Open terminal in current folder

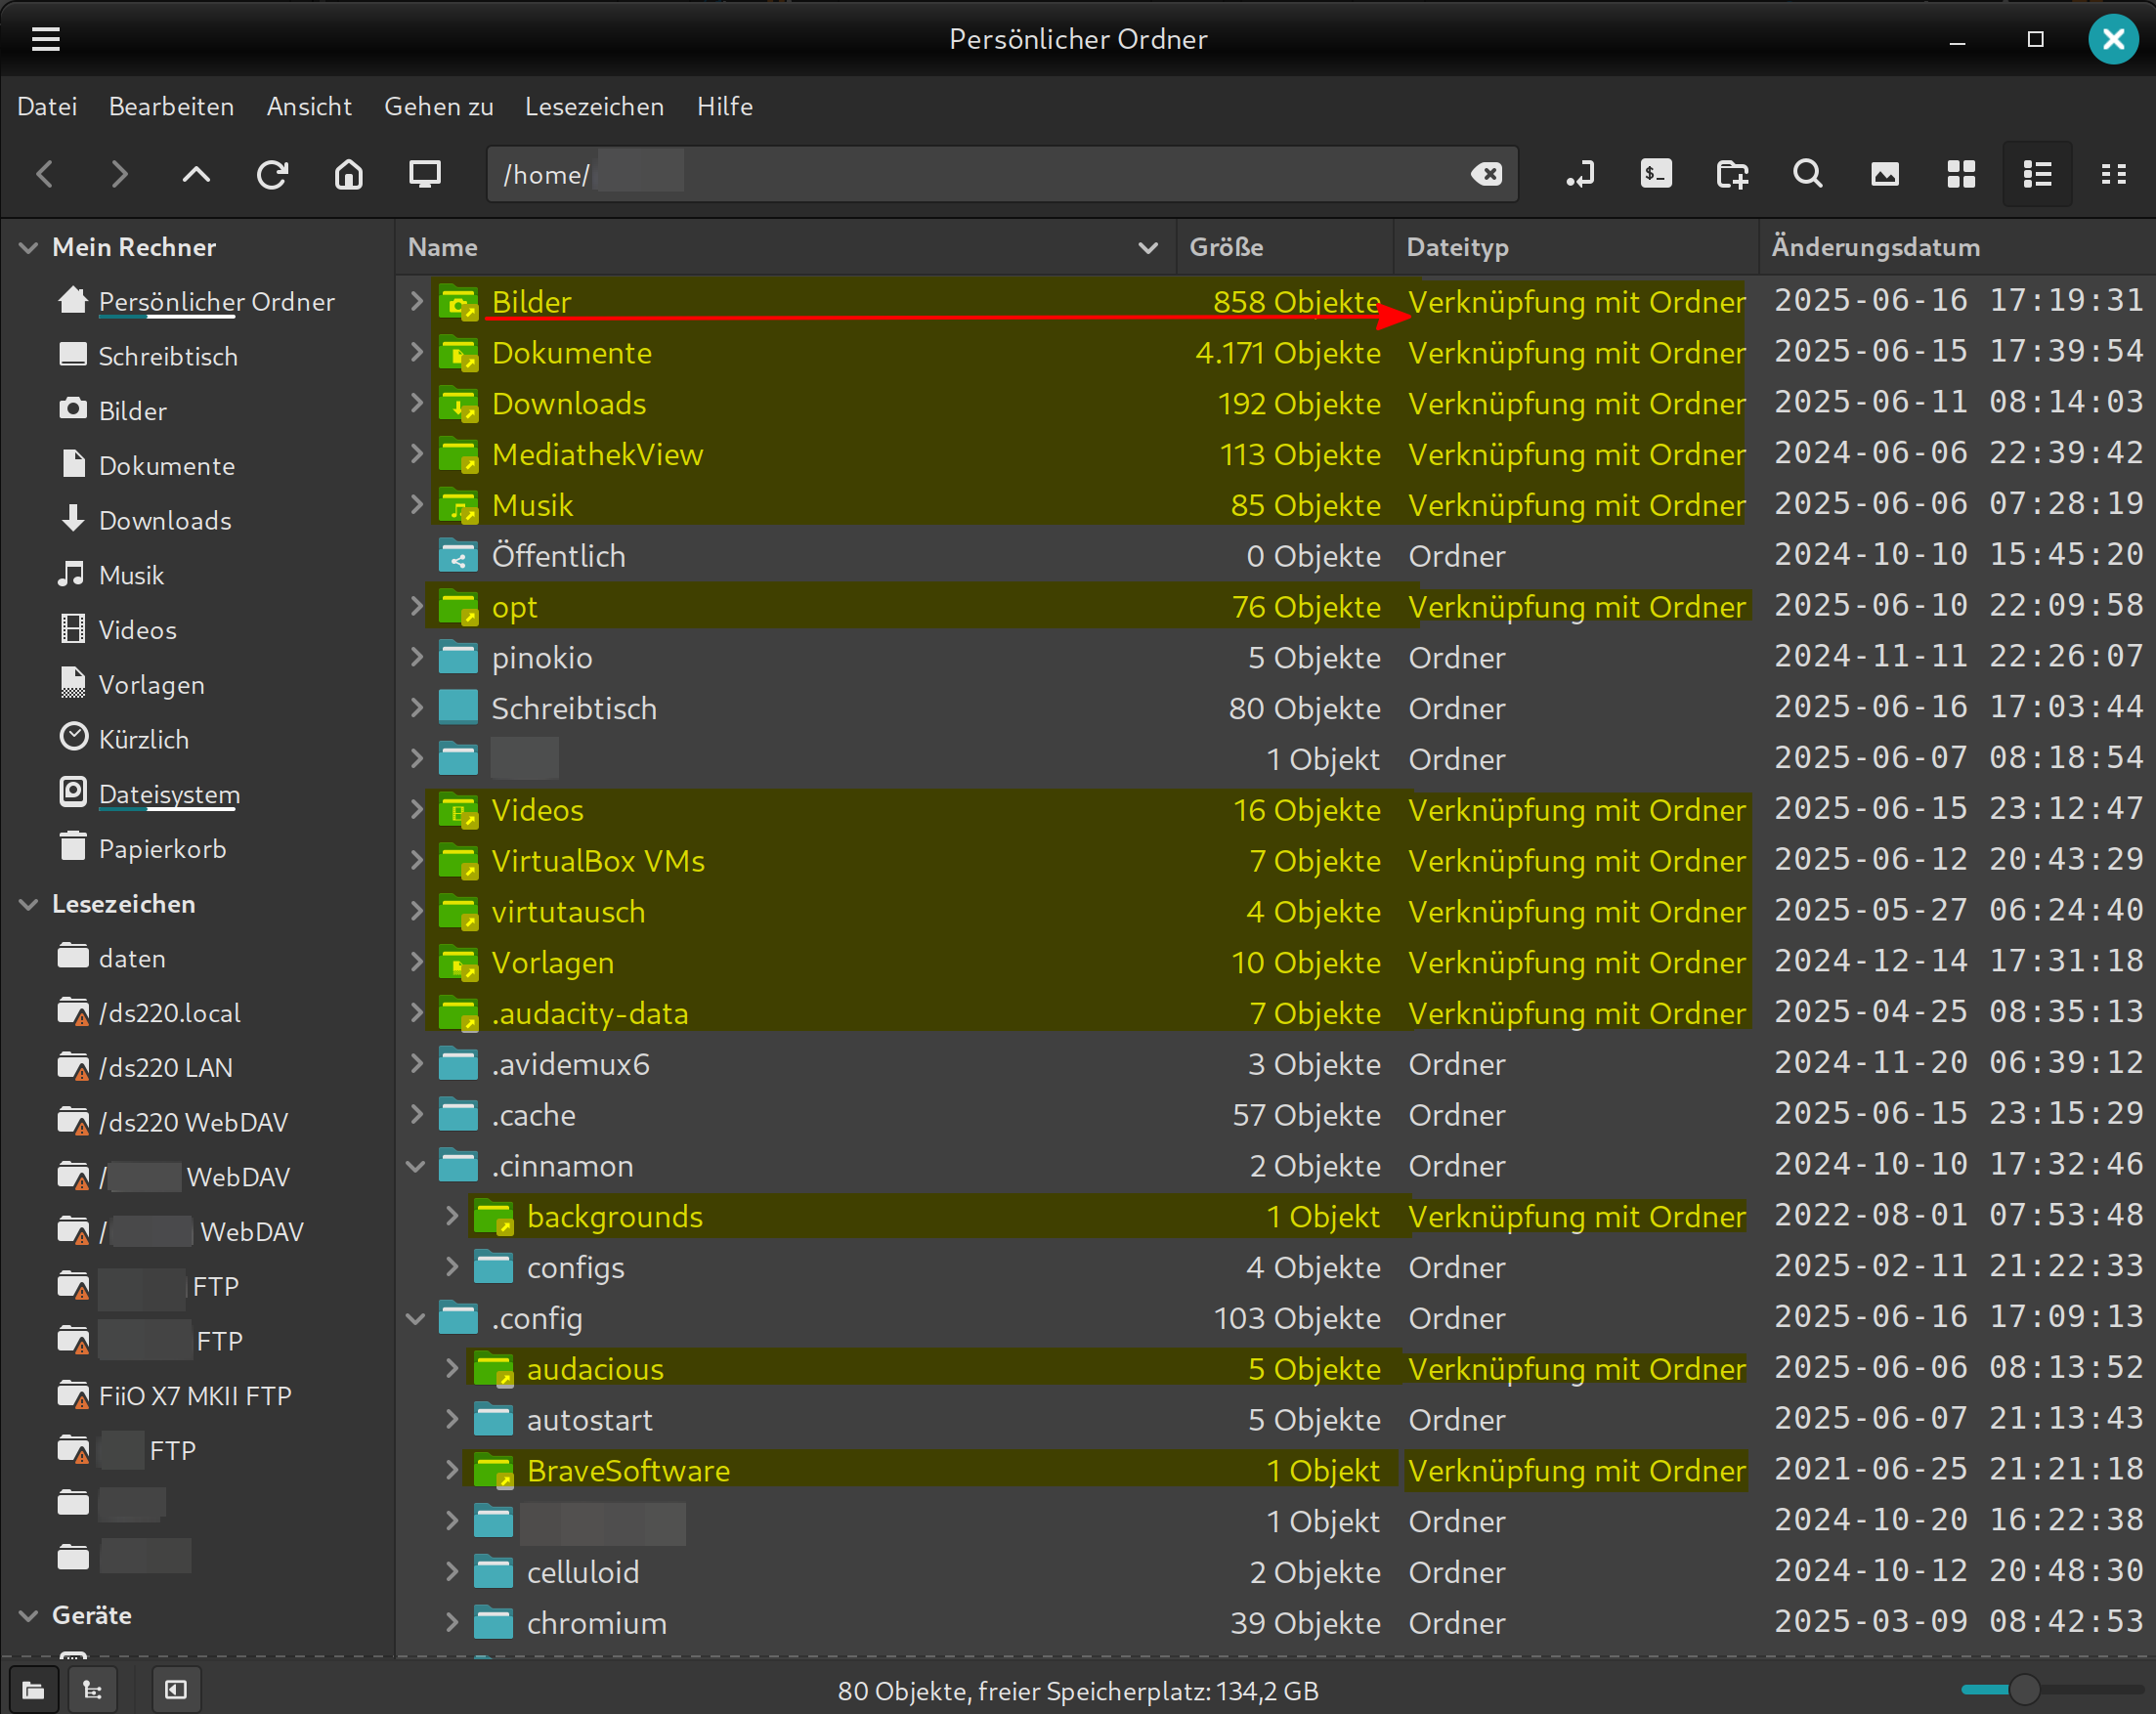(1656, 174)
